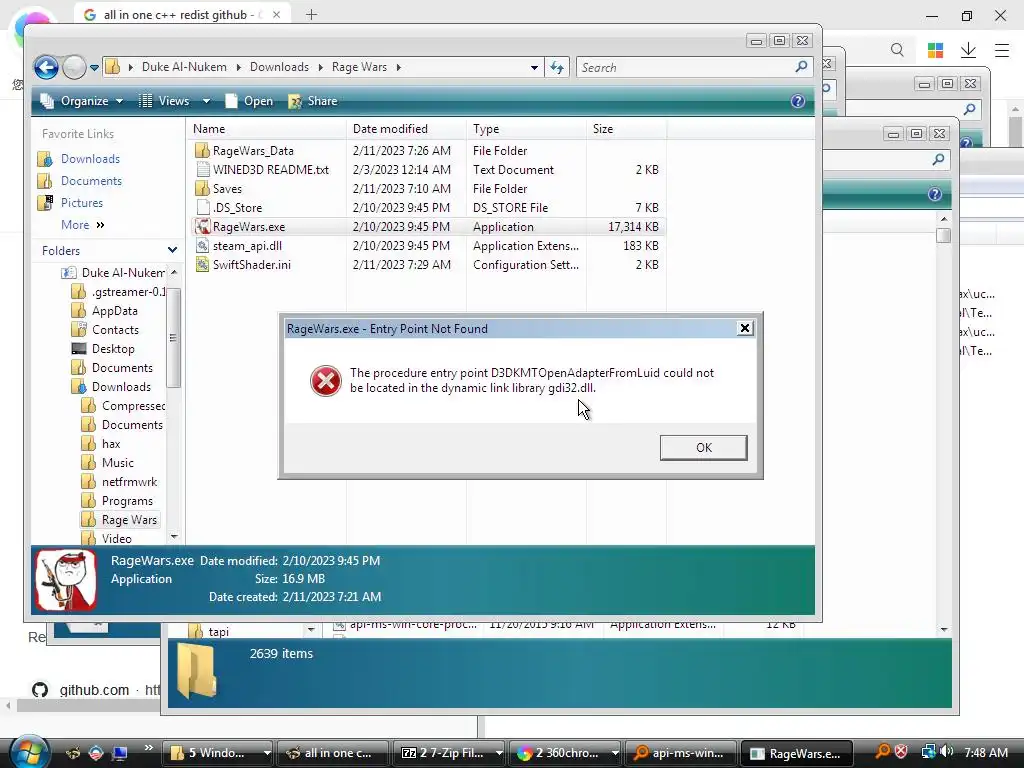This screenshot has height=768, width=1024.
Task: Collapse the Folders pane chevron
Action: point(172,250)
